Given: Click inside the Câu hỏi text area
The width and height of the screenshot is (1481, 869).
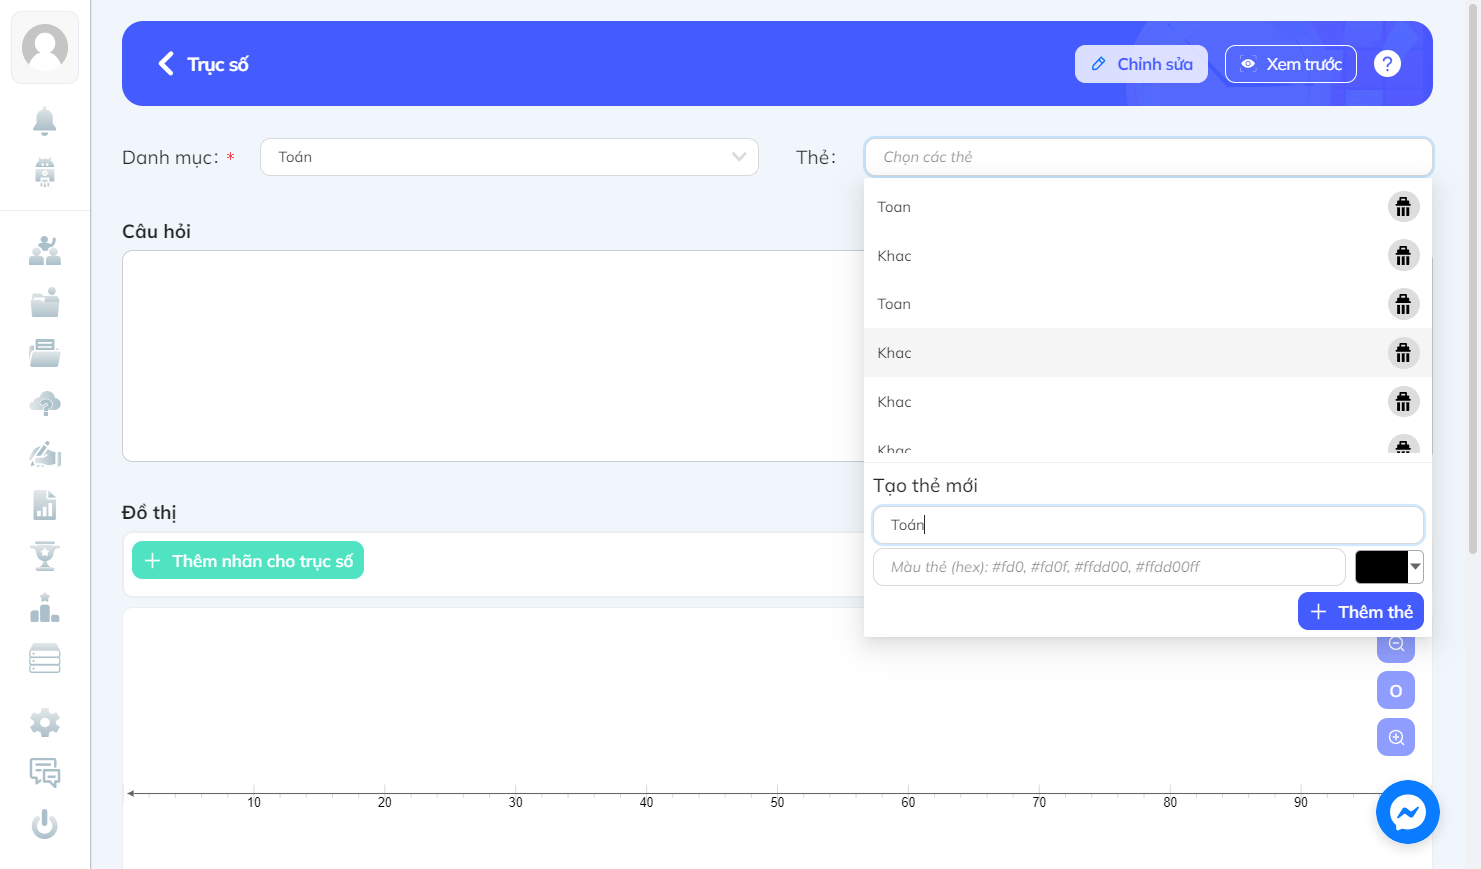Looking at the screenshot, I should [493, 356].
